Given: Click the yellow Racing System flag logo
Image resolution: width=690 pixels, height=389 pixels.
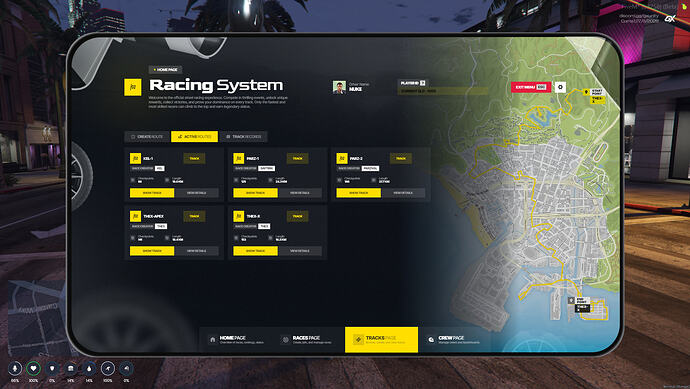Looking at the screenshot, I should [x=133, y=87].
